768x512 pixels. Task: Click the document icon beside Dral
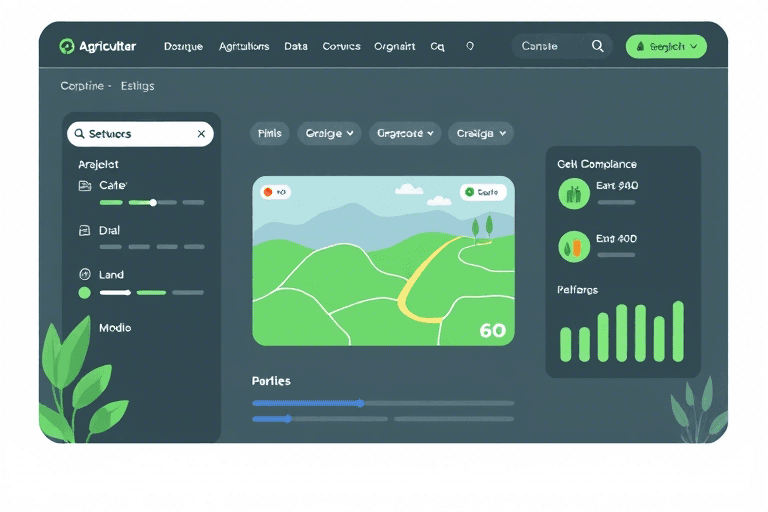84,230
